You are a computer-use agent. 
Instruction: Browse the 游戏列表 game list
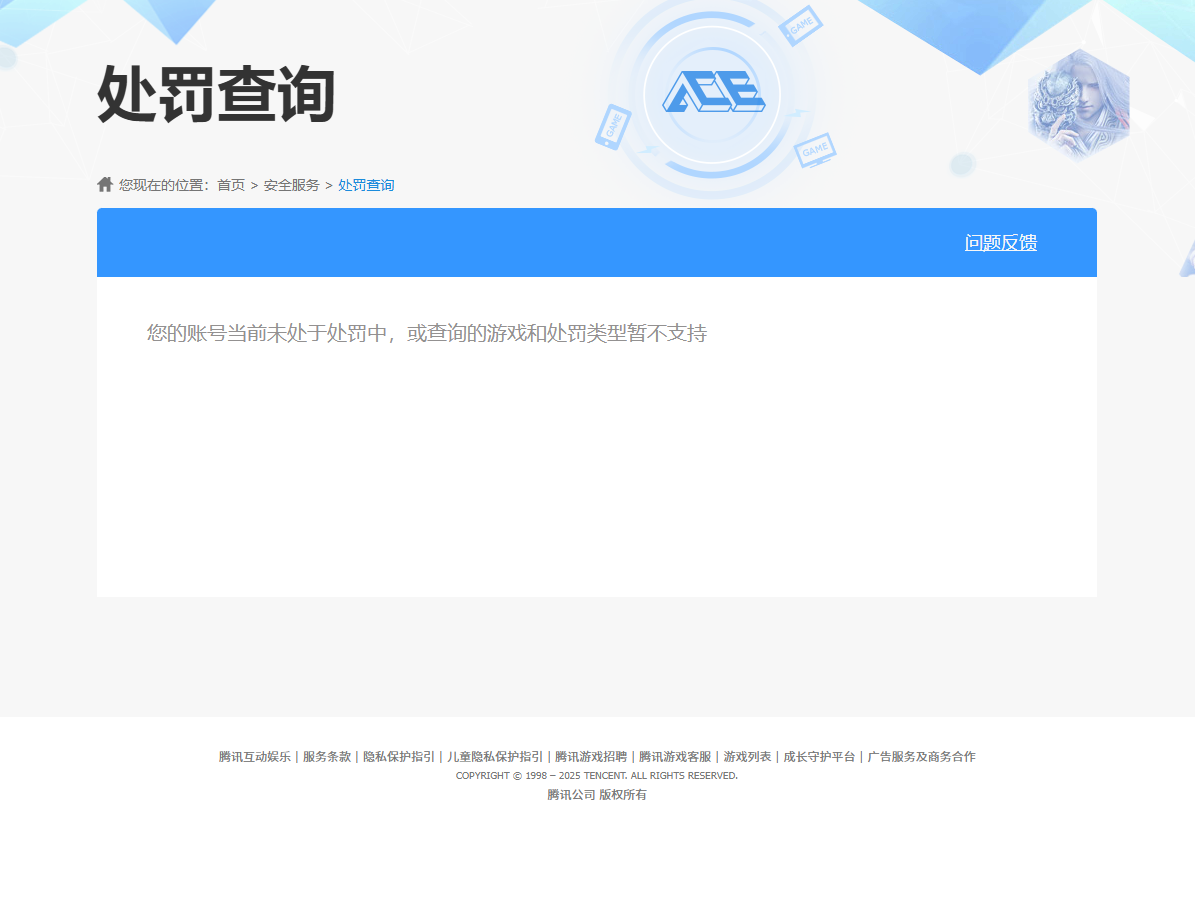coord(745,757)
